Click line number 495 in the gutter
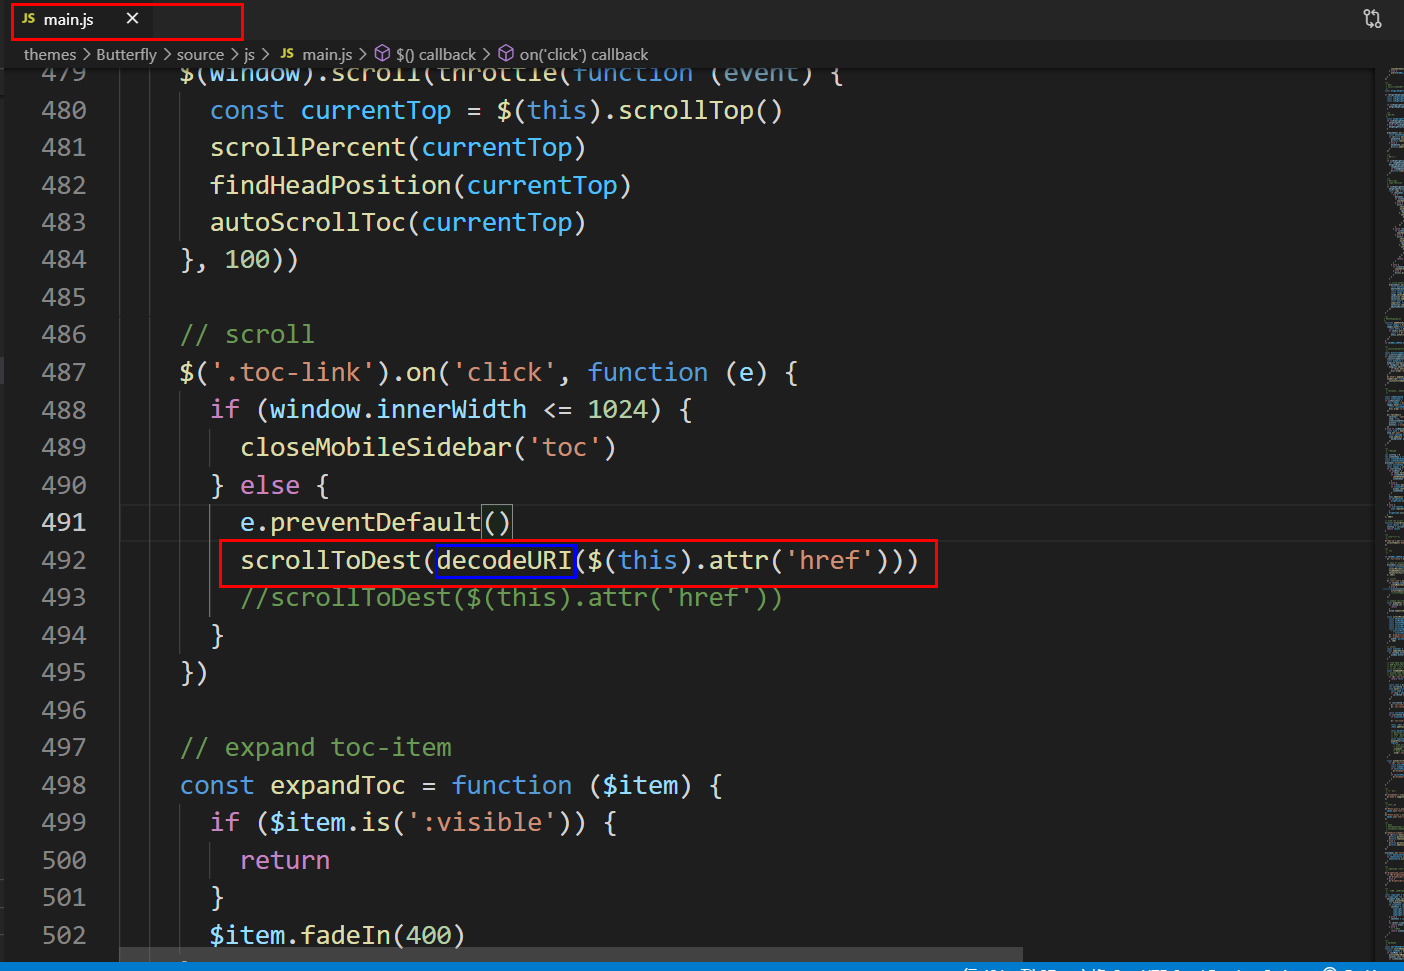 64,672
